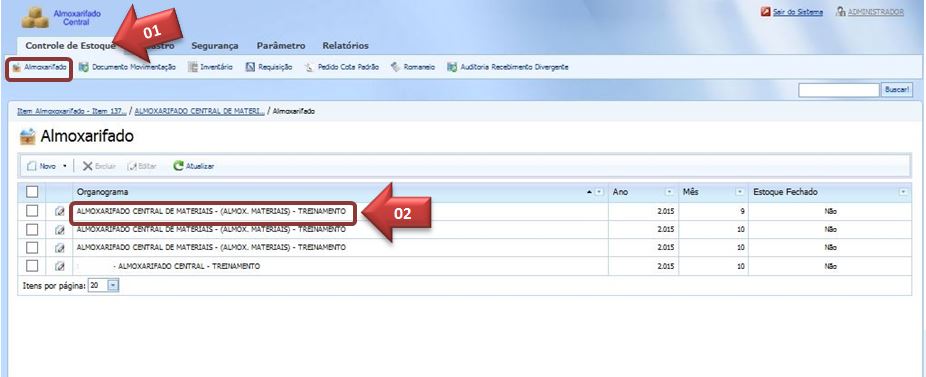The height and width of the screenshot is (377, 926).
Task: Open the Item Almoxarifado breadcrumb link
Action: click(72, 111)
